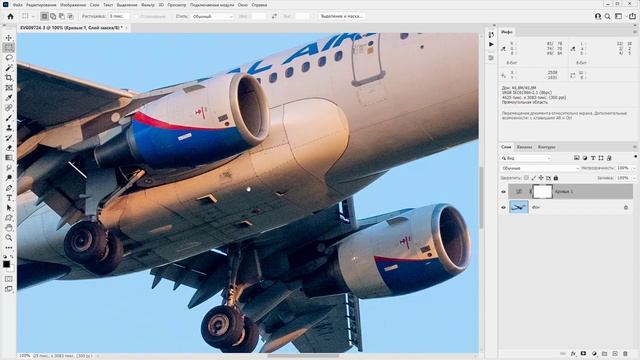Select the Zoom tool
640x360 pixels.
(9, 238)
